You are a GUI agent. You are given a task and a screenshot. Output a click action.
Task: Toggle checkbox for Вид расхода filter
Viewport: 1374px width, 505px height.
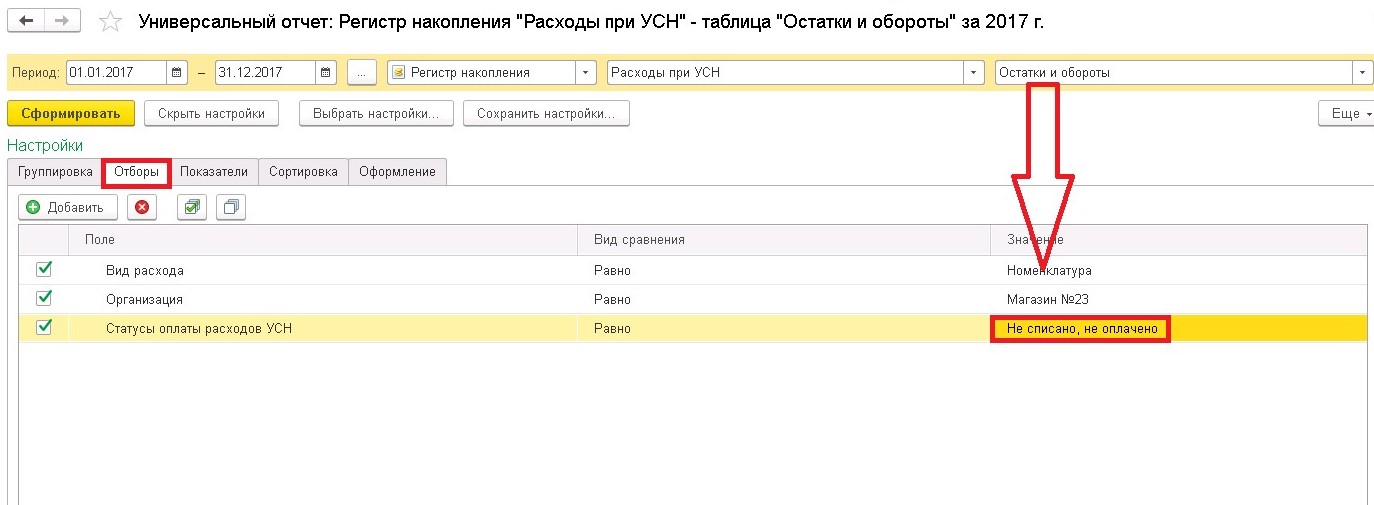click(x=43, y=269)
